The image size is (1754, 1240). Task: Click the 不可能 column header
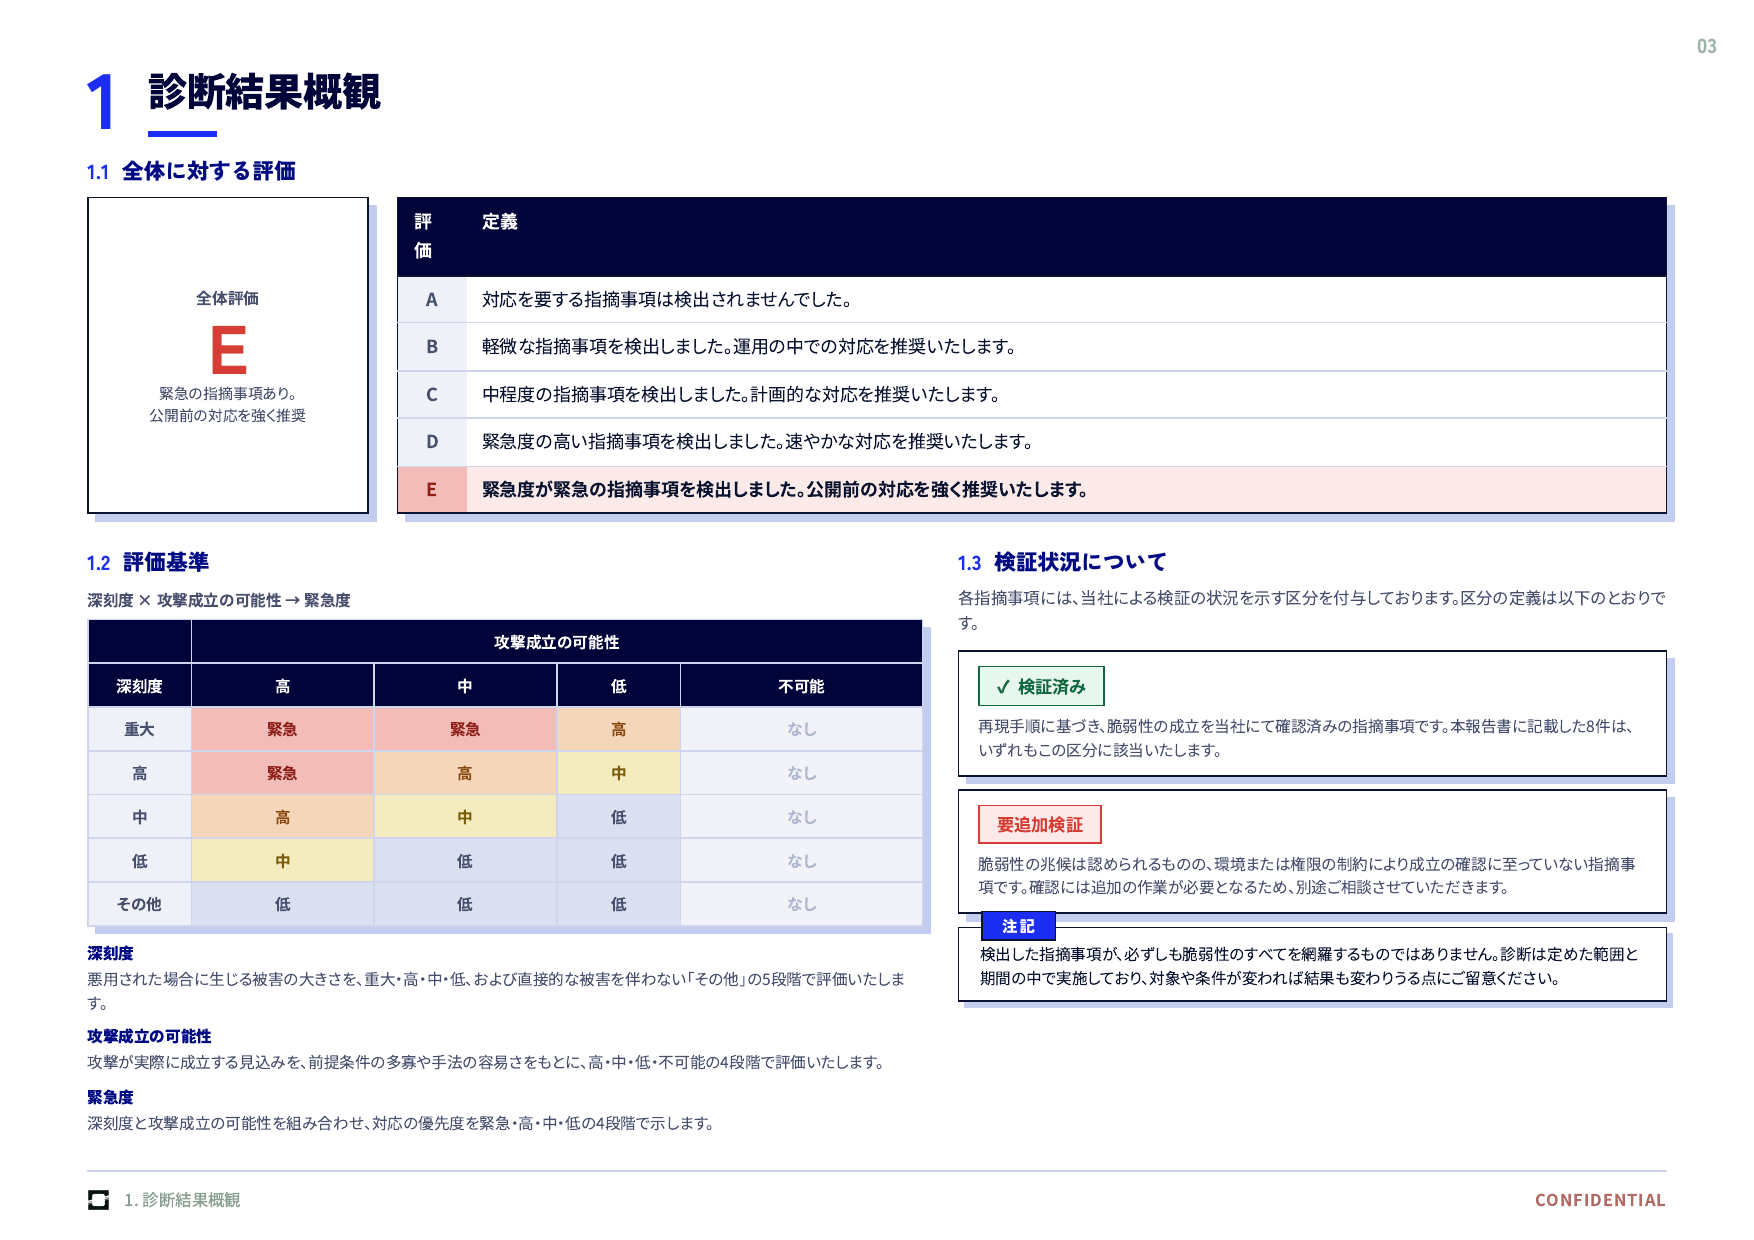coord(801,686)
